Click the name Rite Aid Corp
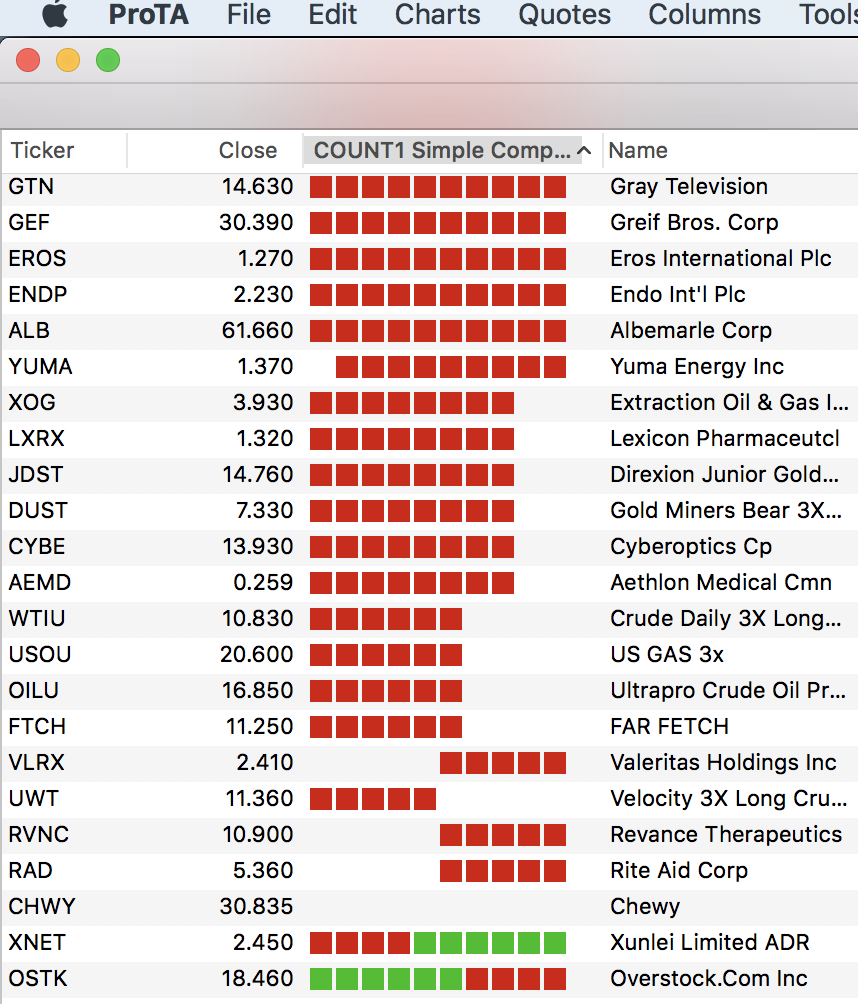Screen dimensions: 858x1004 click(679, 870)
